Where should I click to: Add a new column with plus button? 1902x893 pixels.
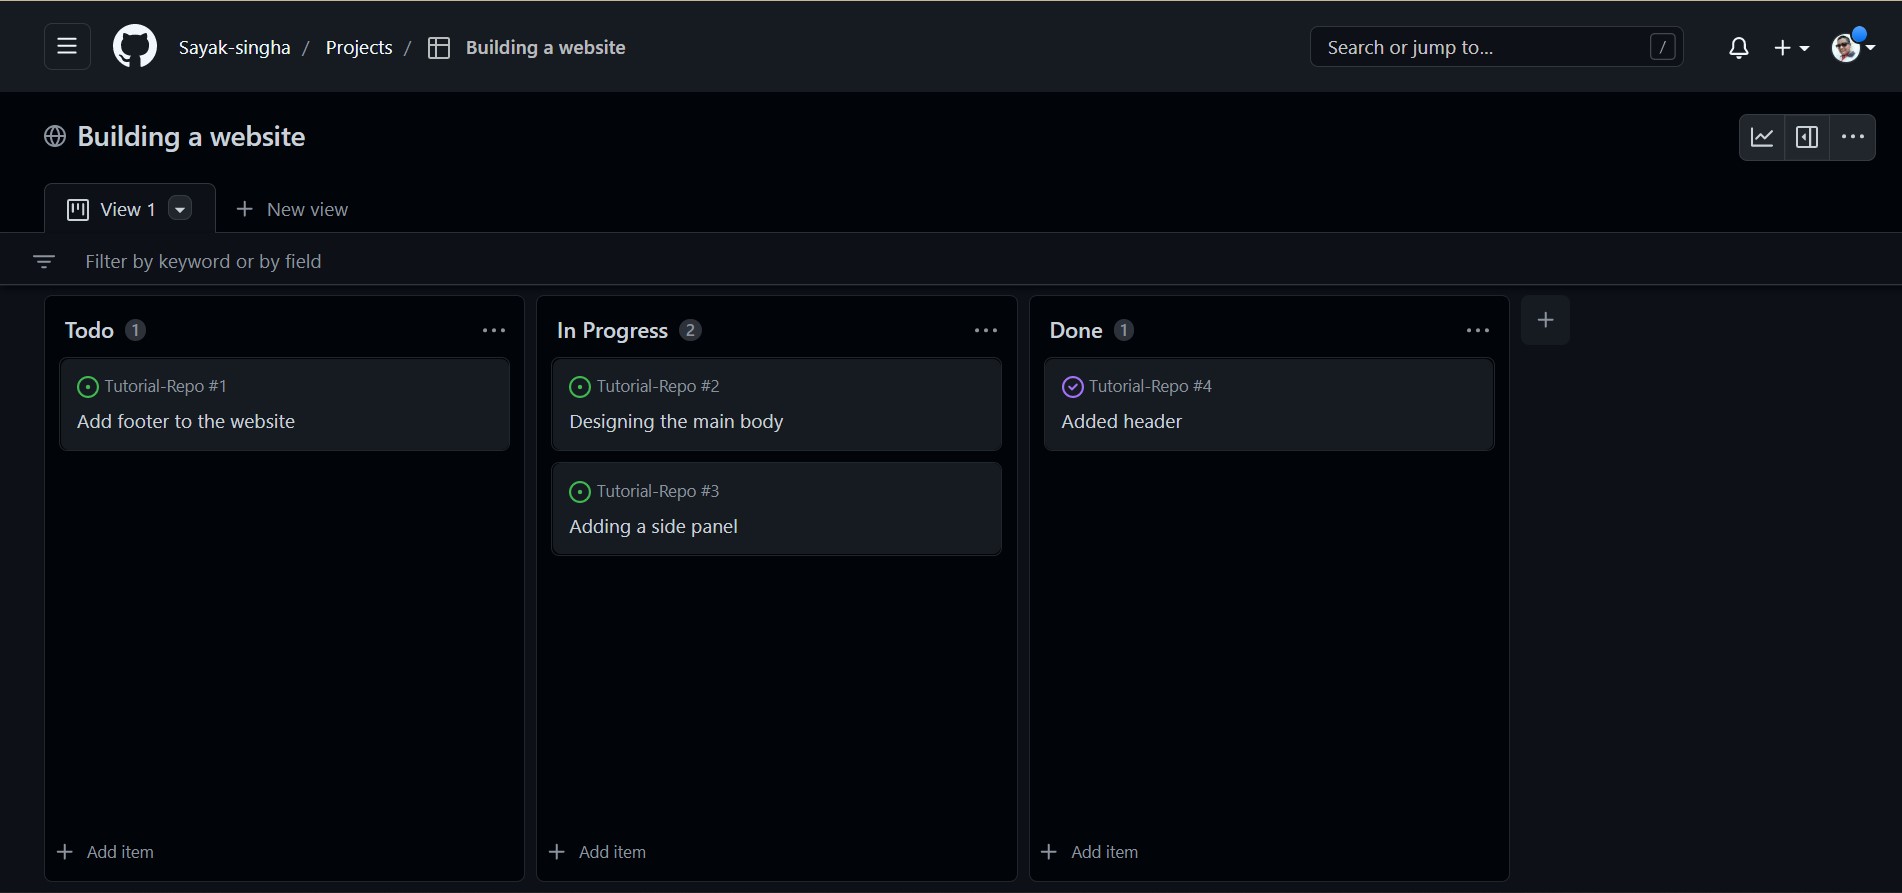point(1546,320)
